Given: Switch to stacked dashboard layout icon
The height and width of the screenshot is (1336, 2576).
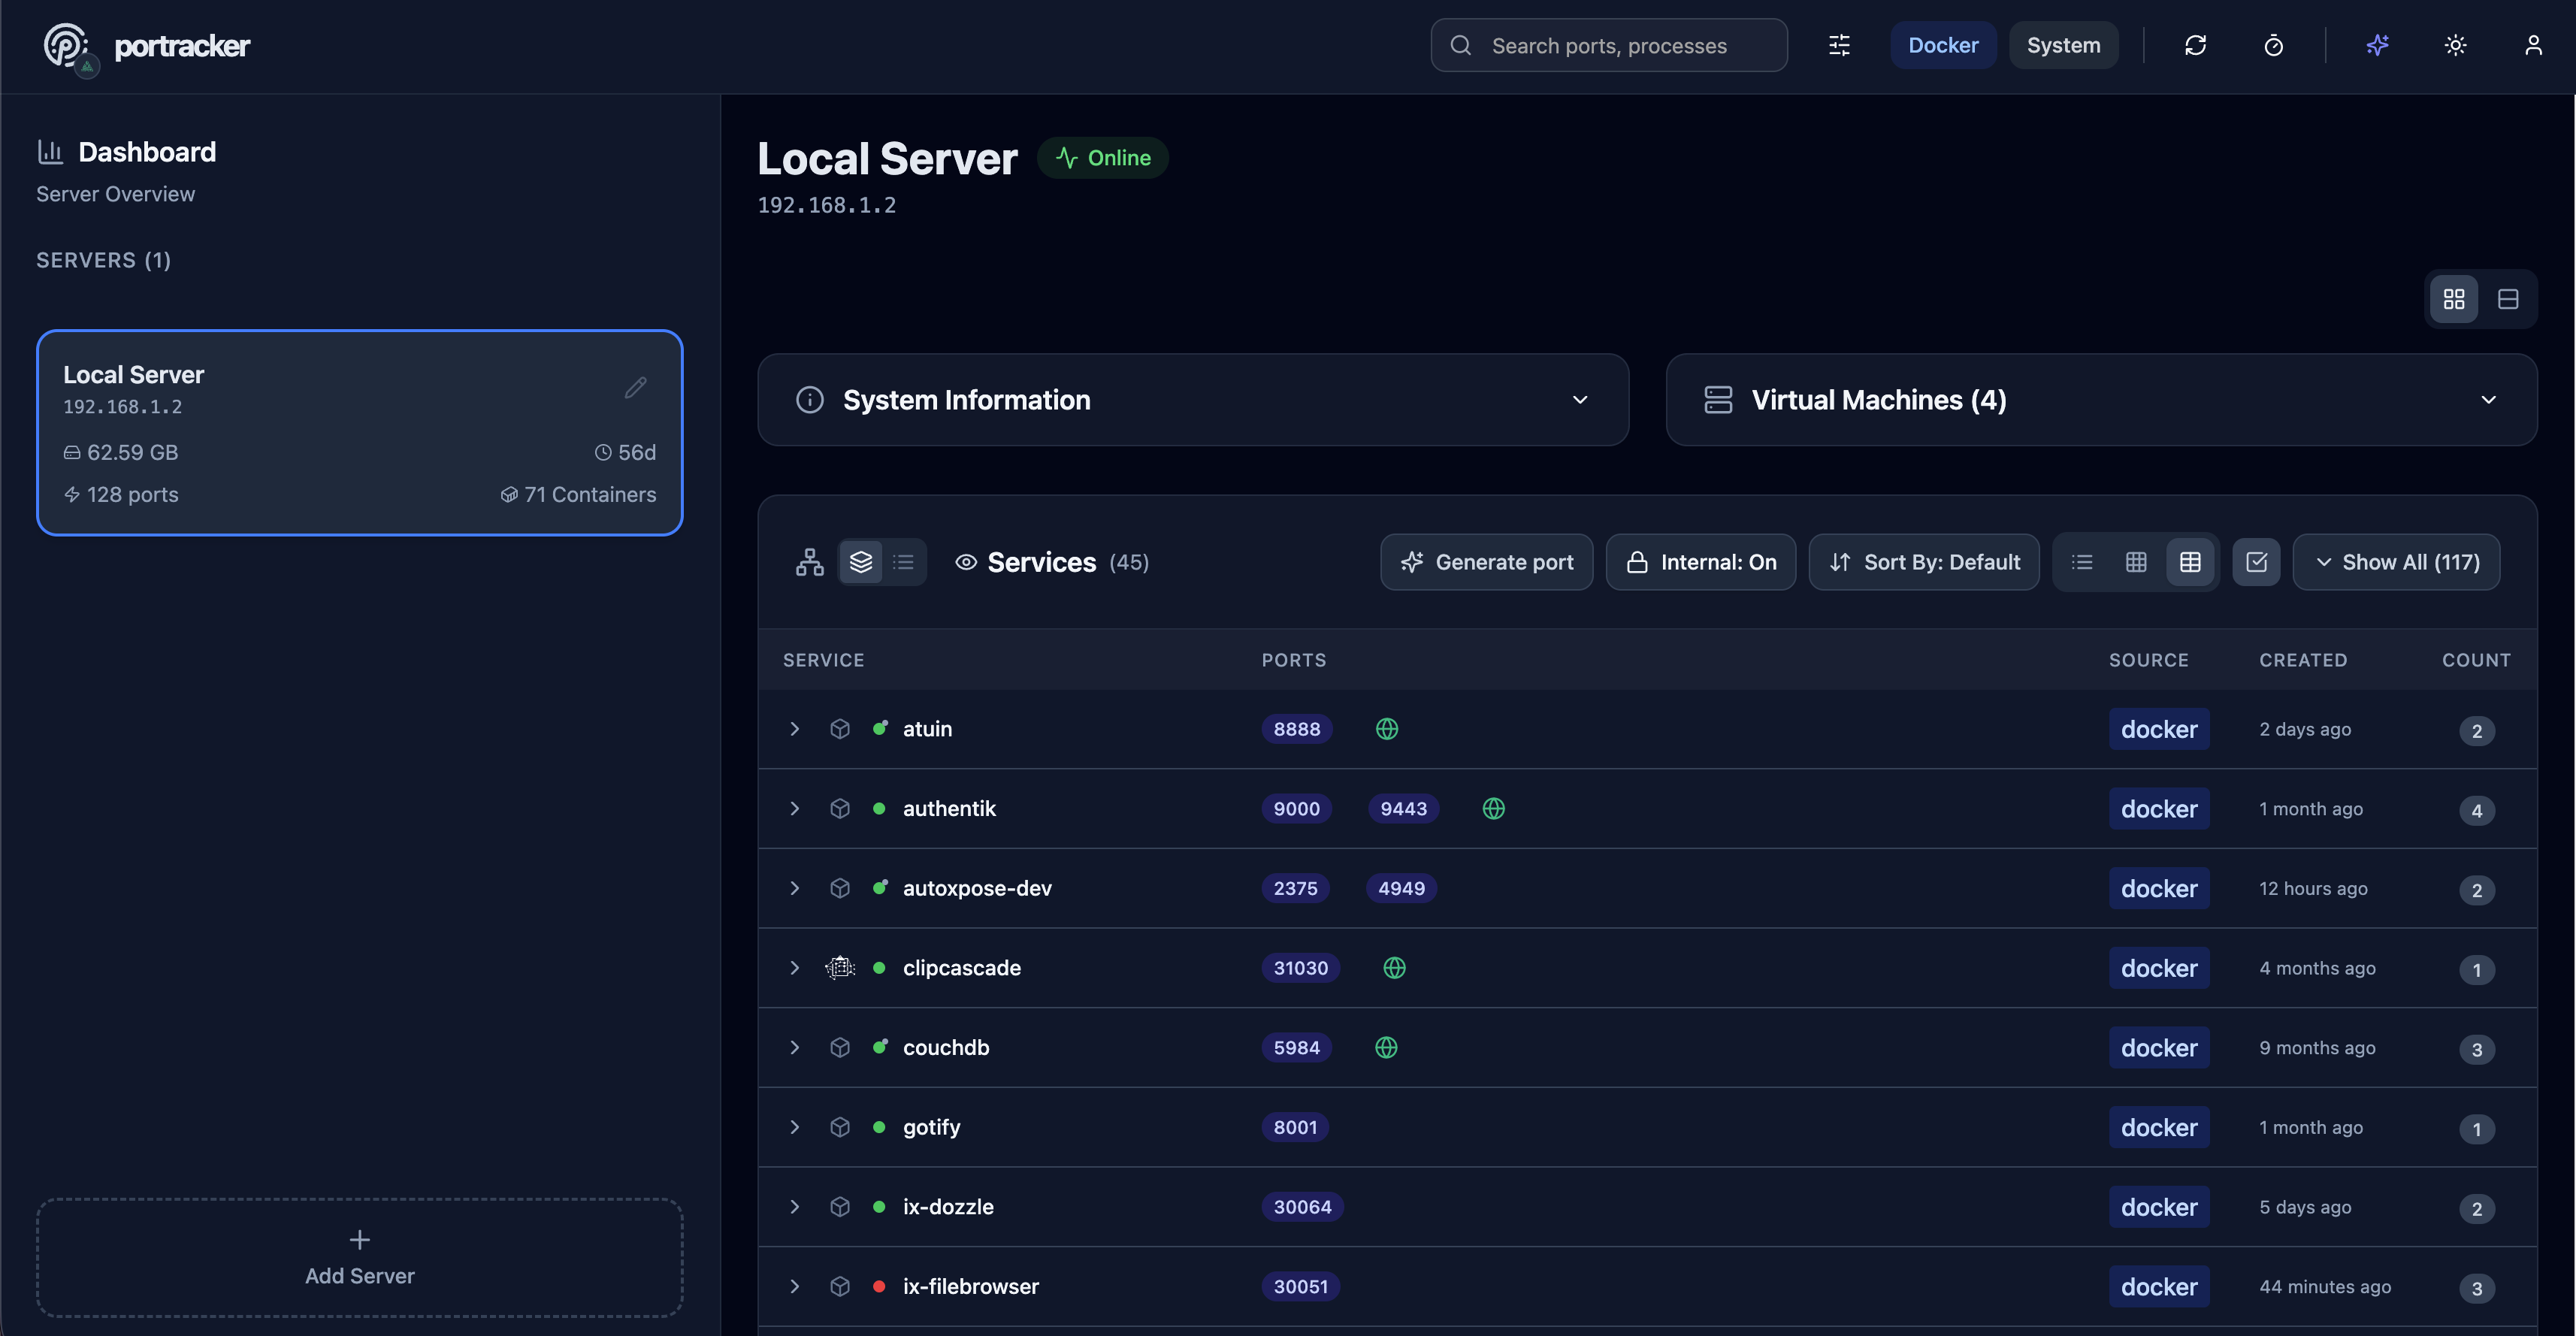Looking at the screenshot, I should click(2507, 299).
